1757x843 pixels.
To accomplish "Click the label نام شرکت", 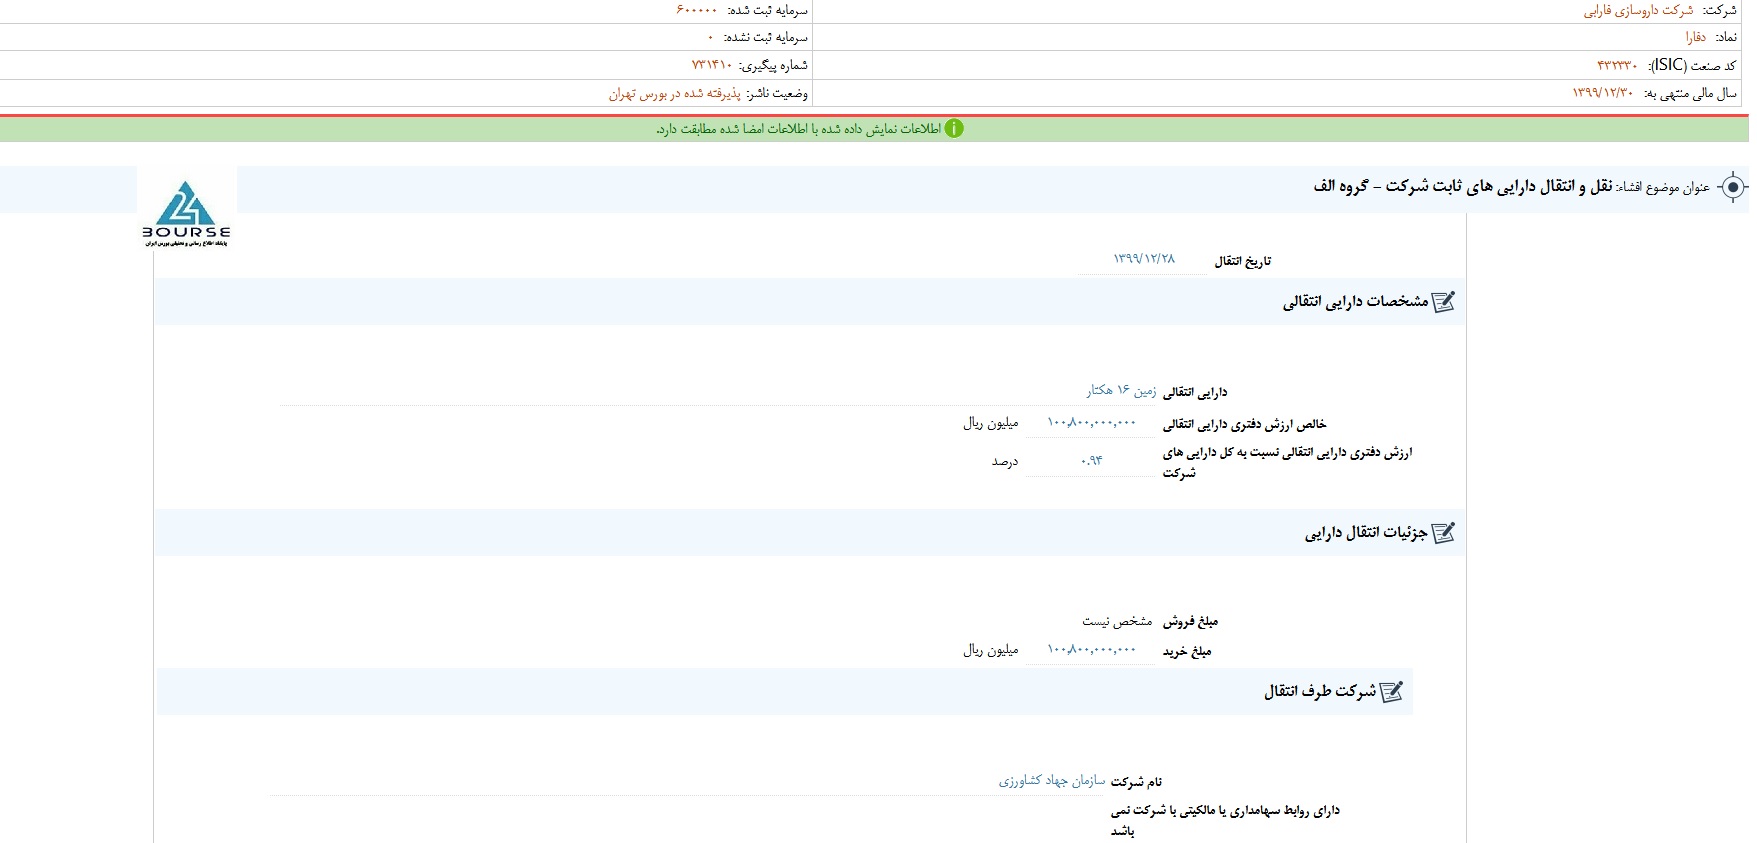I will (x=1137, y=782).
